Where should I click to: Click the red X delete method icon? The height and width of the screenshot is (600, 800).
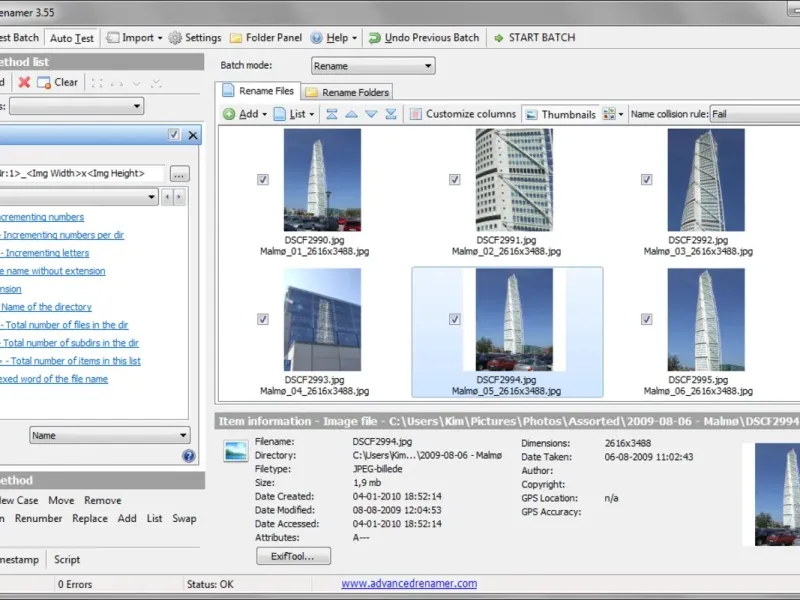point(24,83)
